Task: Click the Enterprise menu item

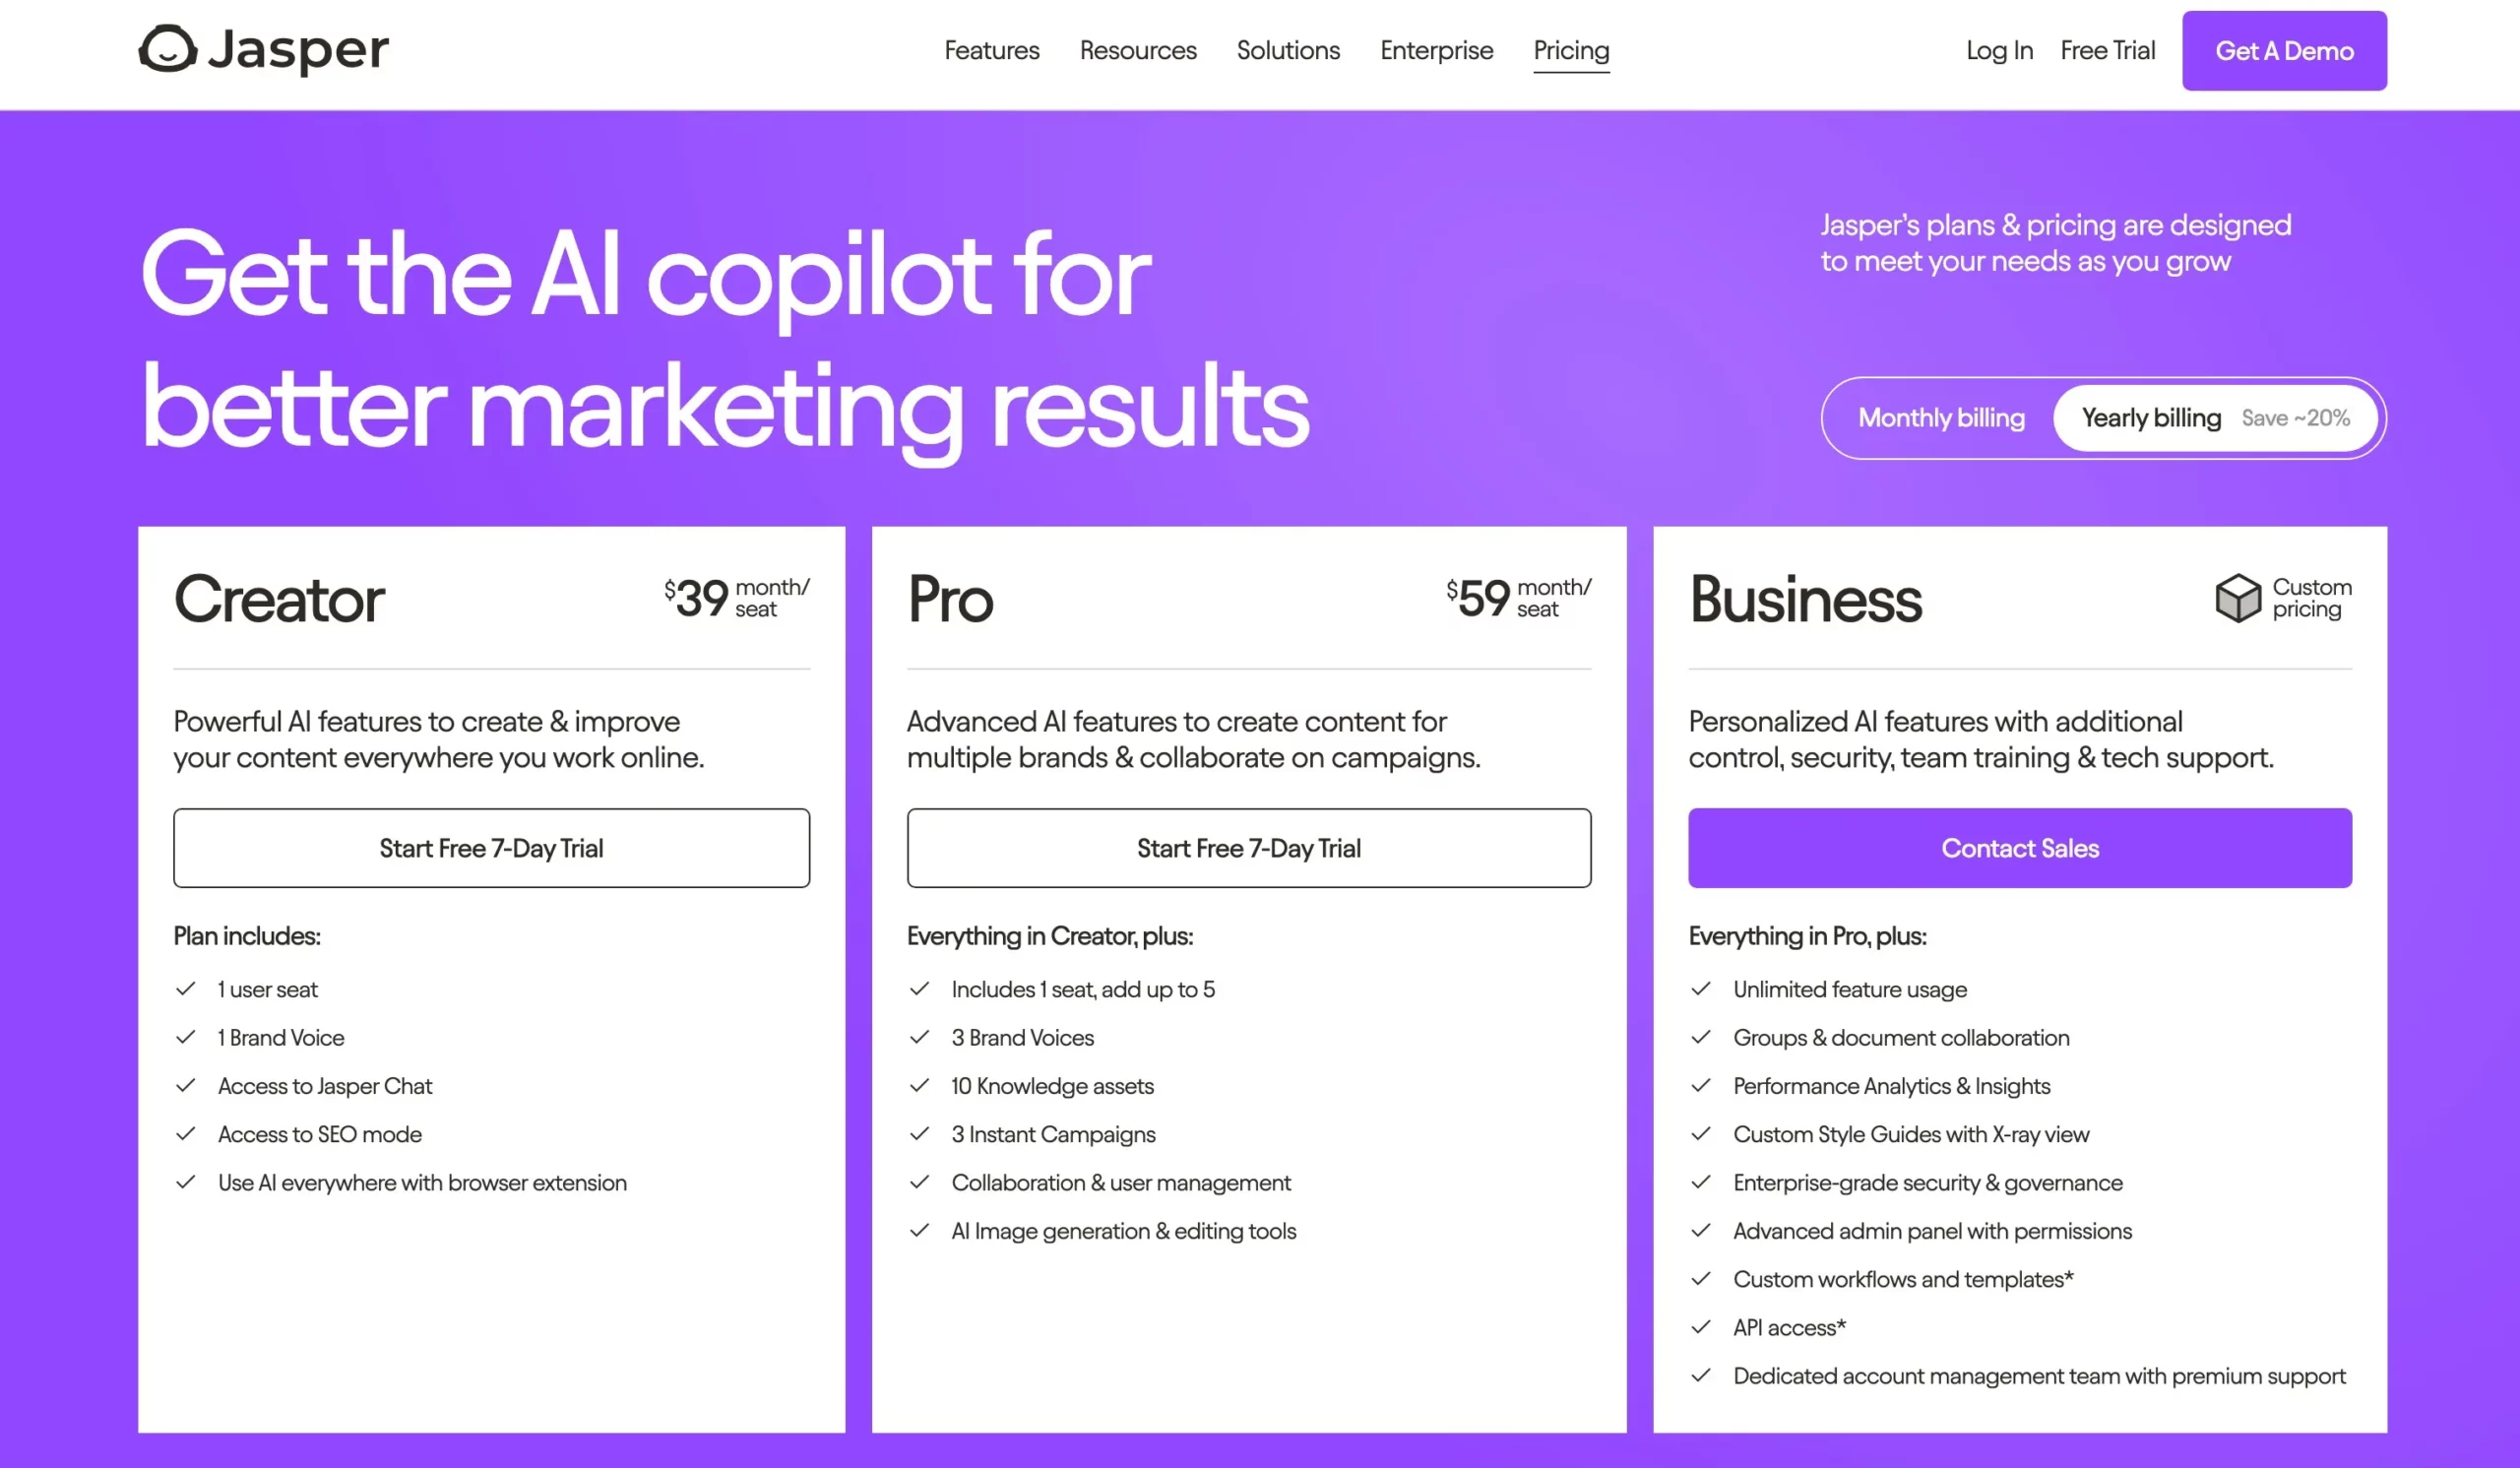Action: (x=1437, y=50)
